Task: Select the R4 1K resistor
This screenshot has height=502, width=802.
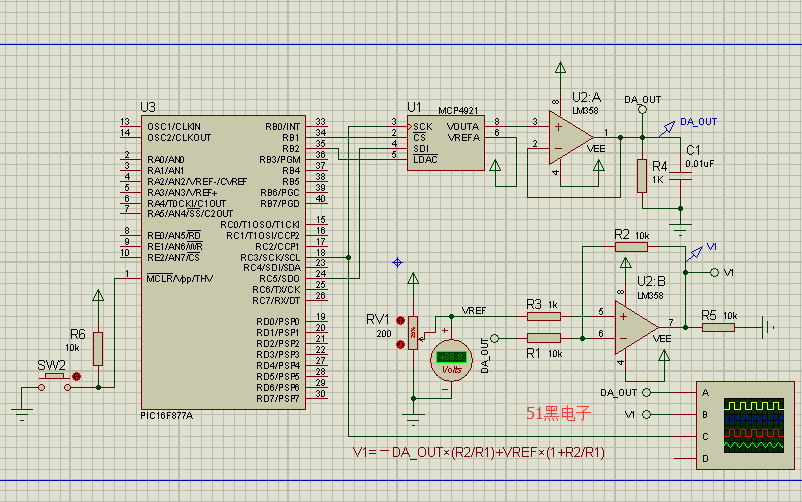Action: pyautogui.click(x=642, y=175)
